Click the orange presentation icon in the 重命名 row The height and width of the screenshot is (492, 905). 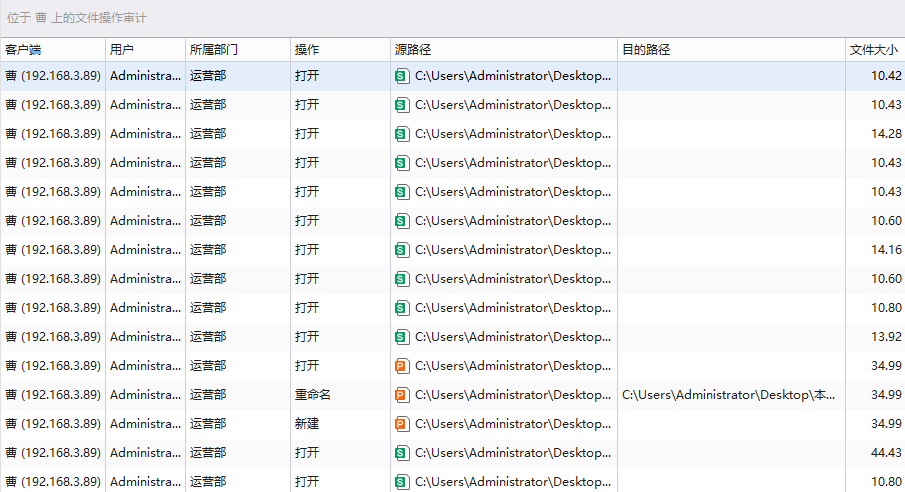click(402, 395)
